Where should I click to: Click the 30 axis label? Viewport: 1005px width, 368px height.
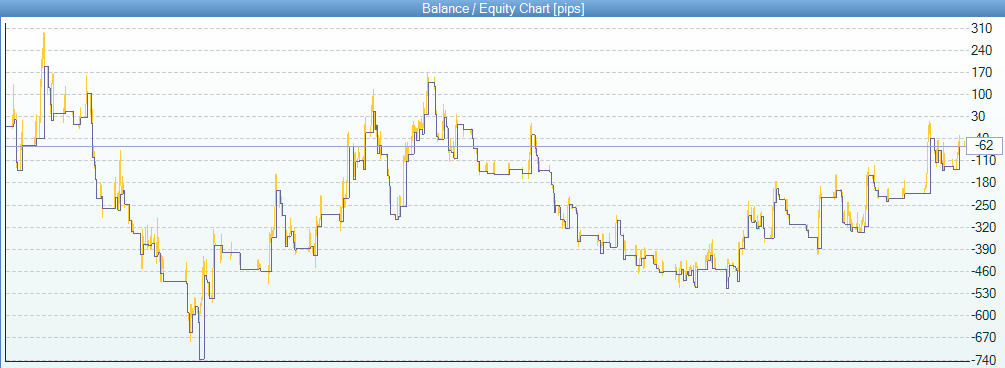point(979,117)
